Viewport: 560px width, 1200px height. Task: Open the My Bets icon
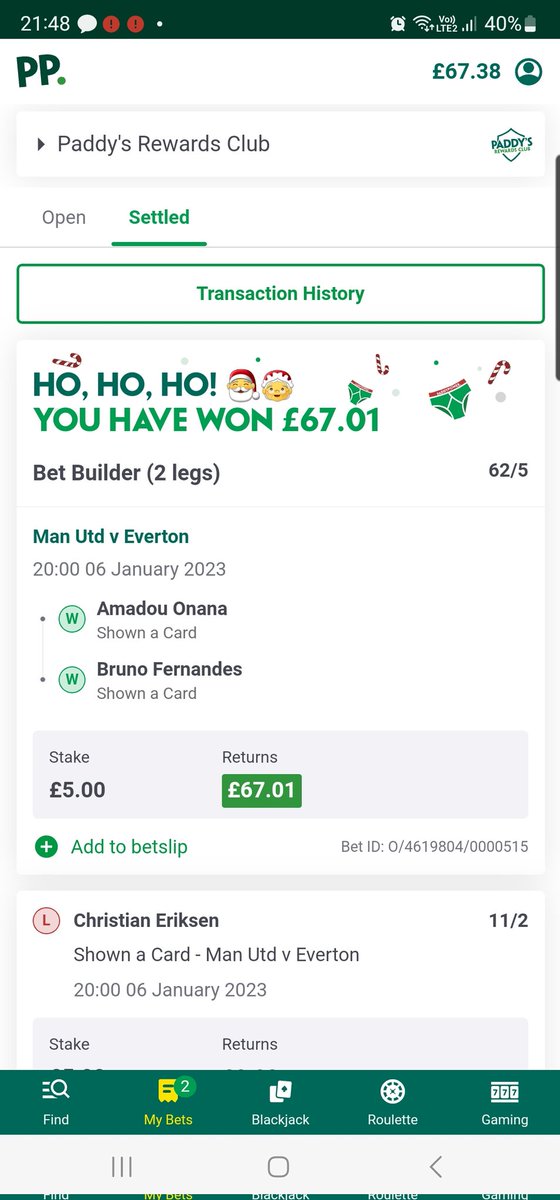pyautogui.click(x=168, y=1090)
